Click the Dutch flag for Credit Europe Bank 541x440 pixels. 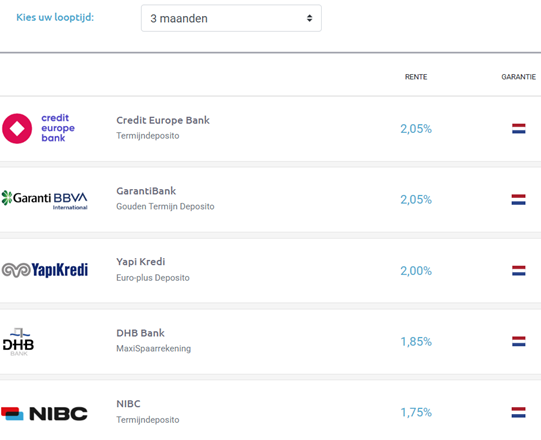click(519, 129)
